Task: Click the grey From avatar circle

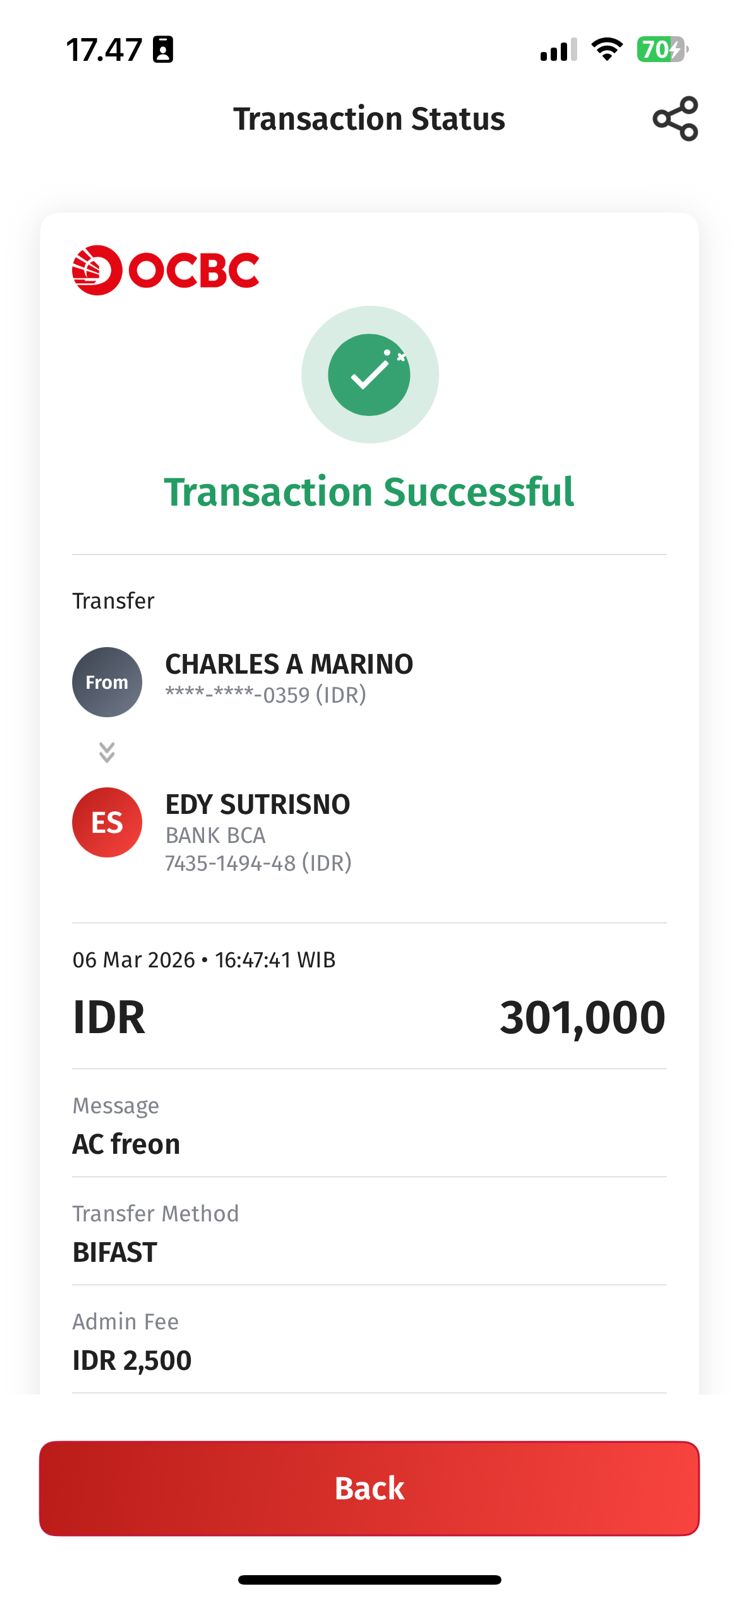Action: [107, 682]
